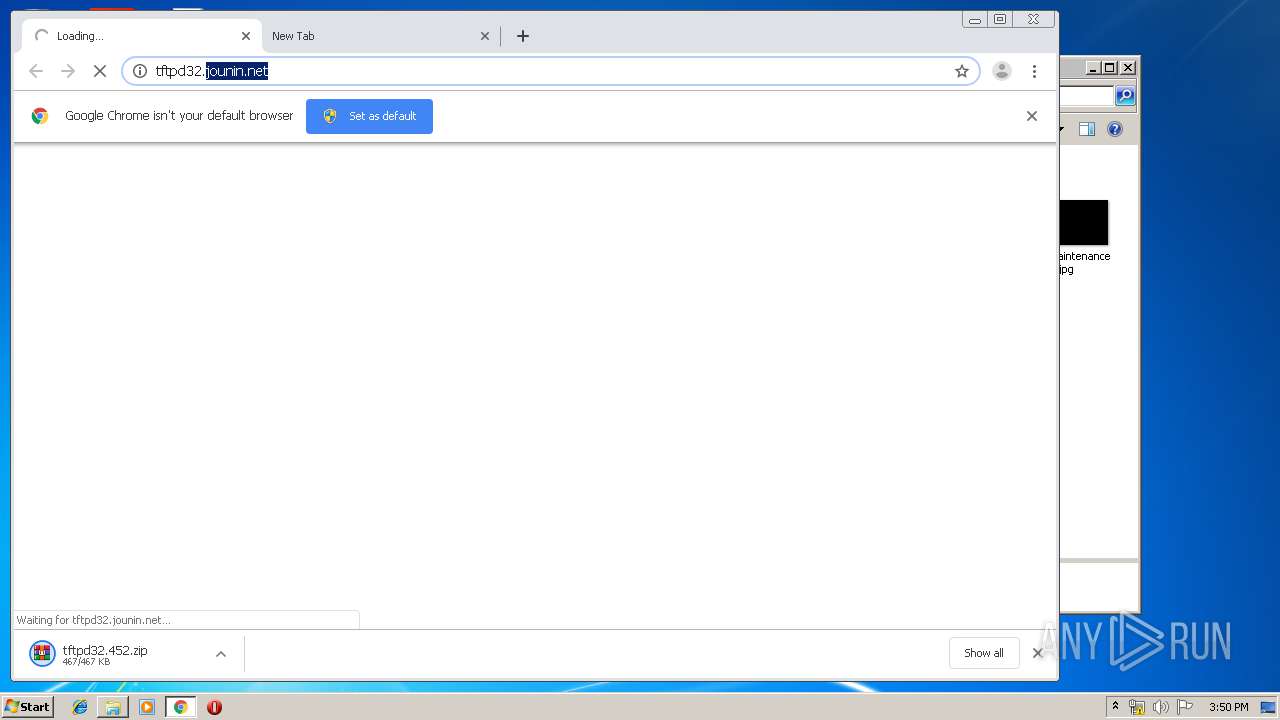The height and width of the screenshot is (720, 1280).
Task: Click search button in background Explorer window
Action: tap(1125, 96)
